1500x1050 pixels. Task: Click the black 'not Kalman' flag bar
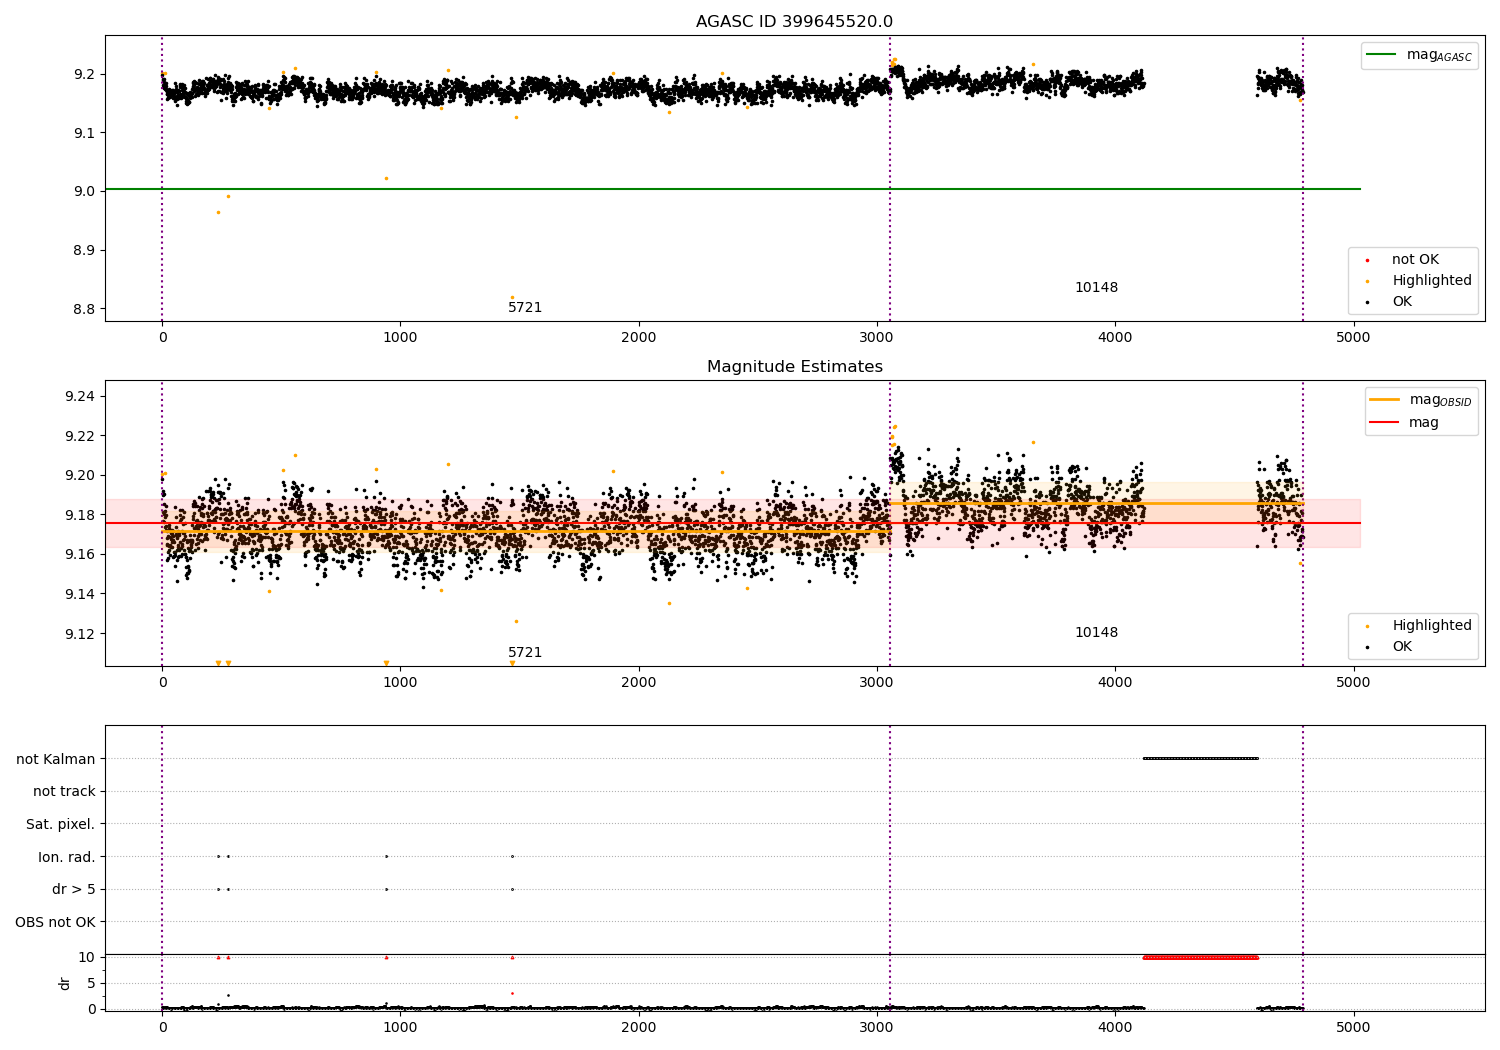[x=1200, y=758]
